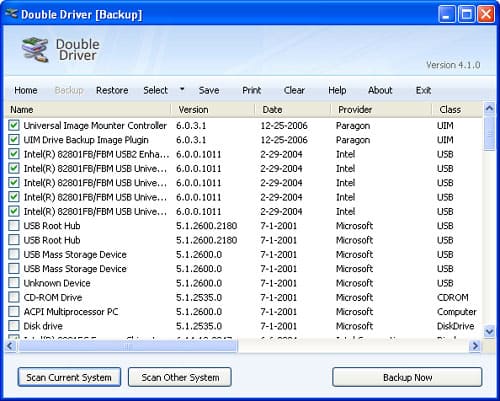Select the ACPI Multiprocessor PC name

(x=71, y=312)
